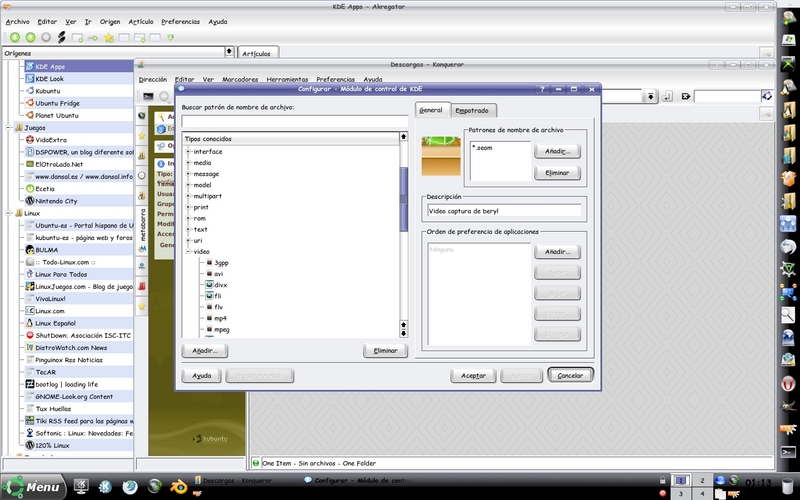Select the mp4 video type
The width and height of the screenshot is (800, 500).
click(x=220, y=318)
